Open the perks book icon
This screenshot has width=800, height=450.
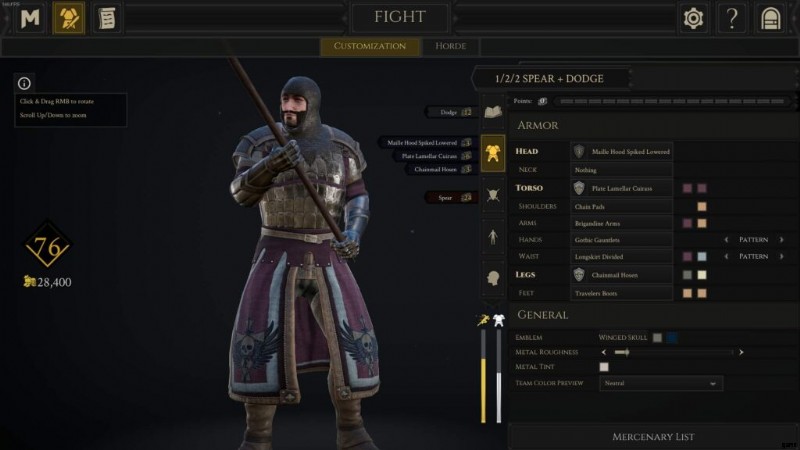pos(492,112)
